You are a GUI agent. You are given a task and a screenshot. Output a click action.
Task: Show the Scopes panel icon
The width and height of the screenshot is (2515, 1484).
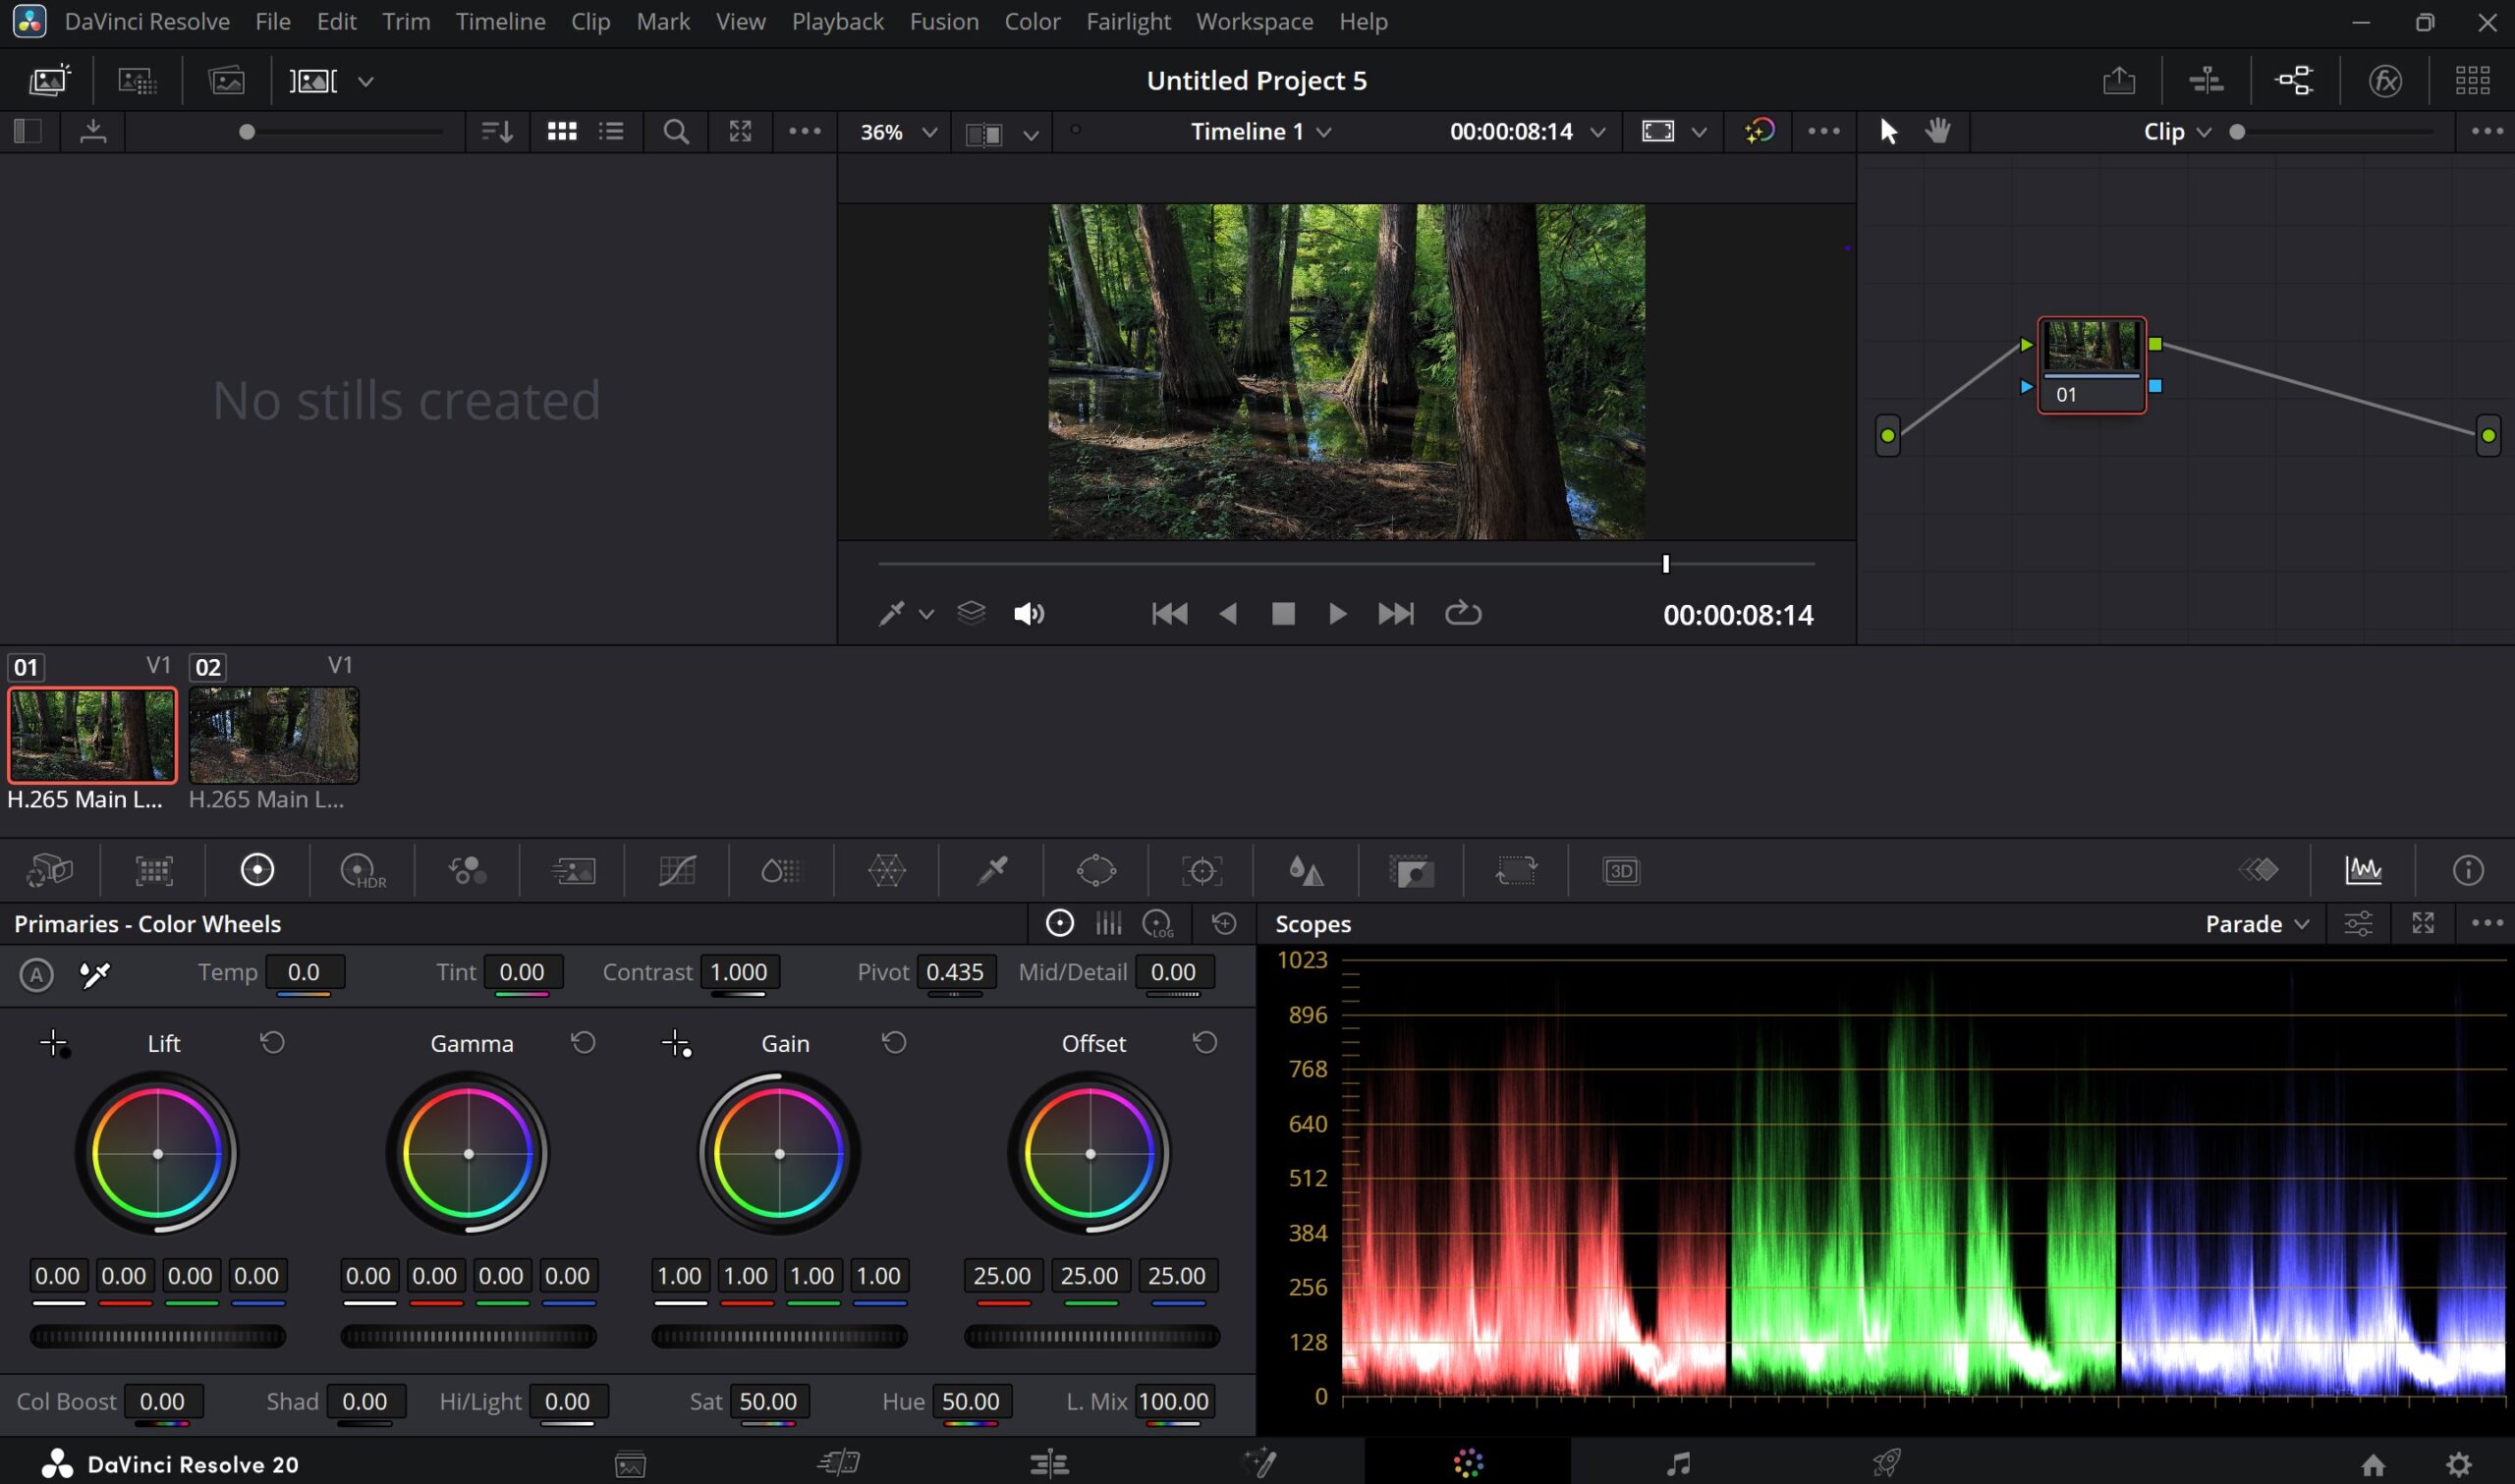pos(2363,870)
